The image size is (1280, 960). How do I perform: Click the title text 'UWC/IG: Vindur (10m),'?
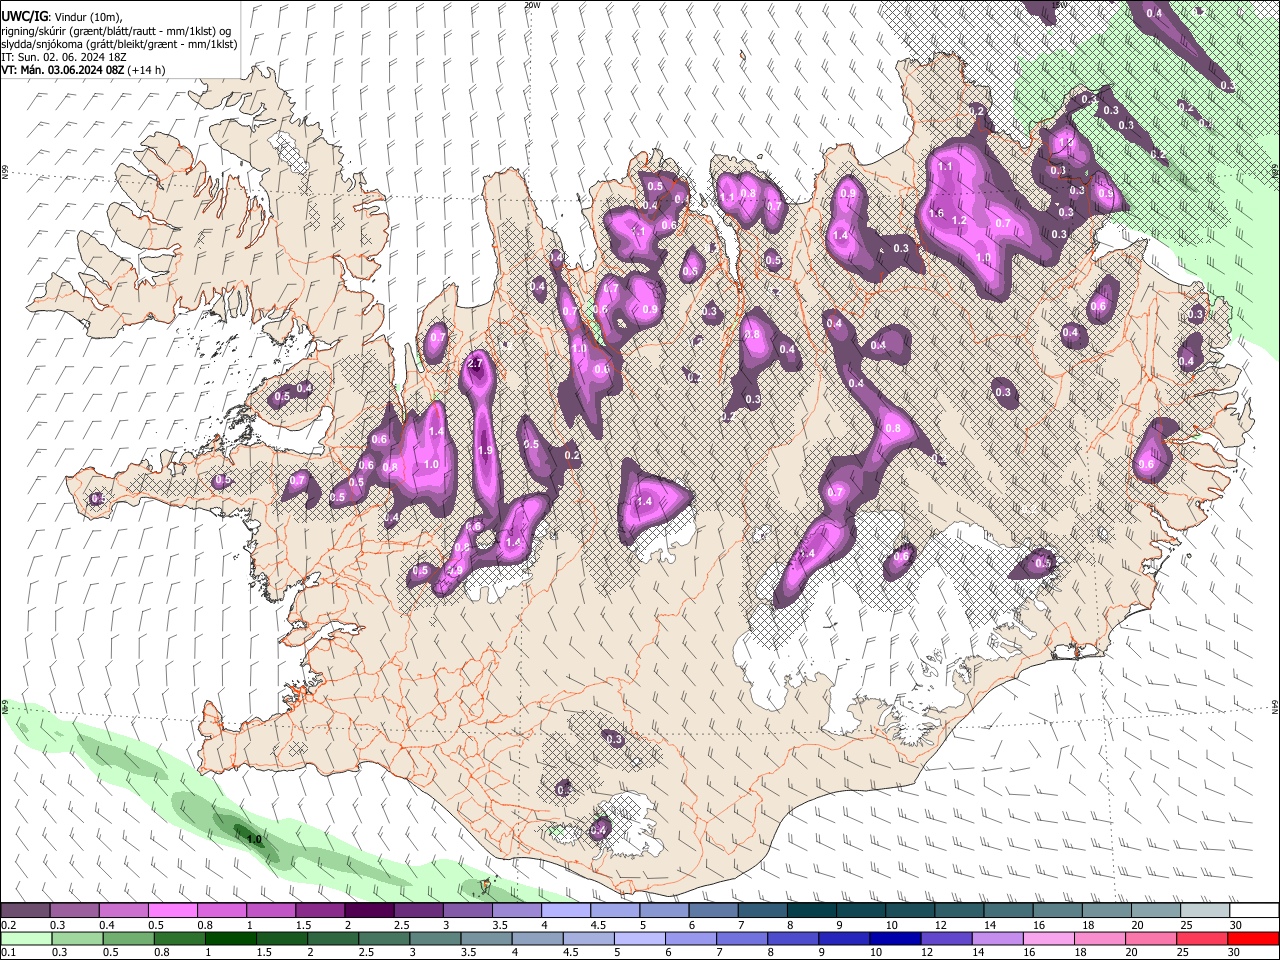click(60, 15)
